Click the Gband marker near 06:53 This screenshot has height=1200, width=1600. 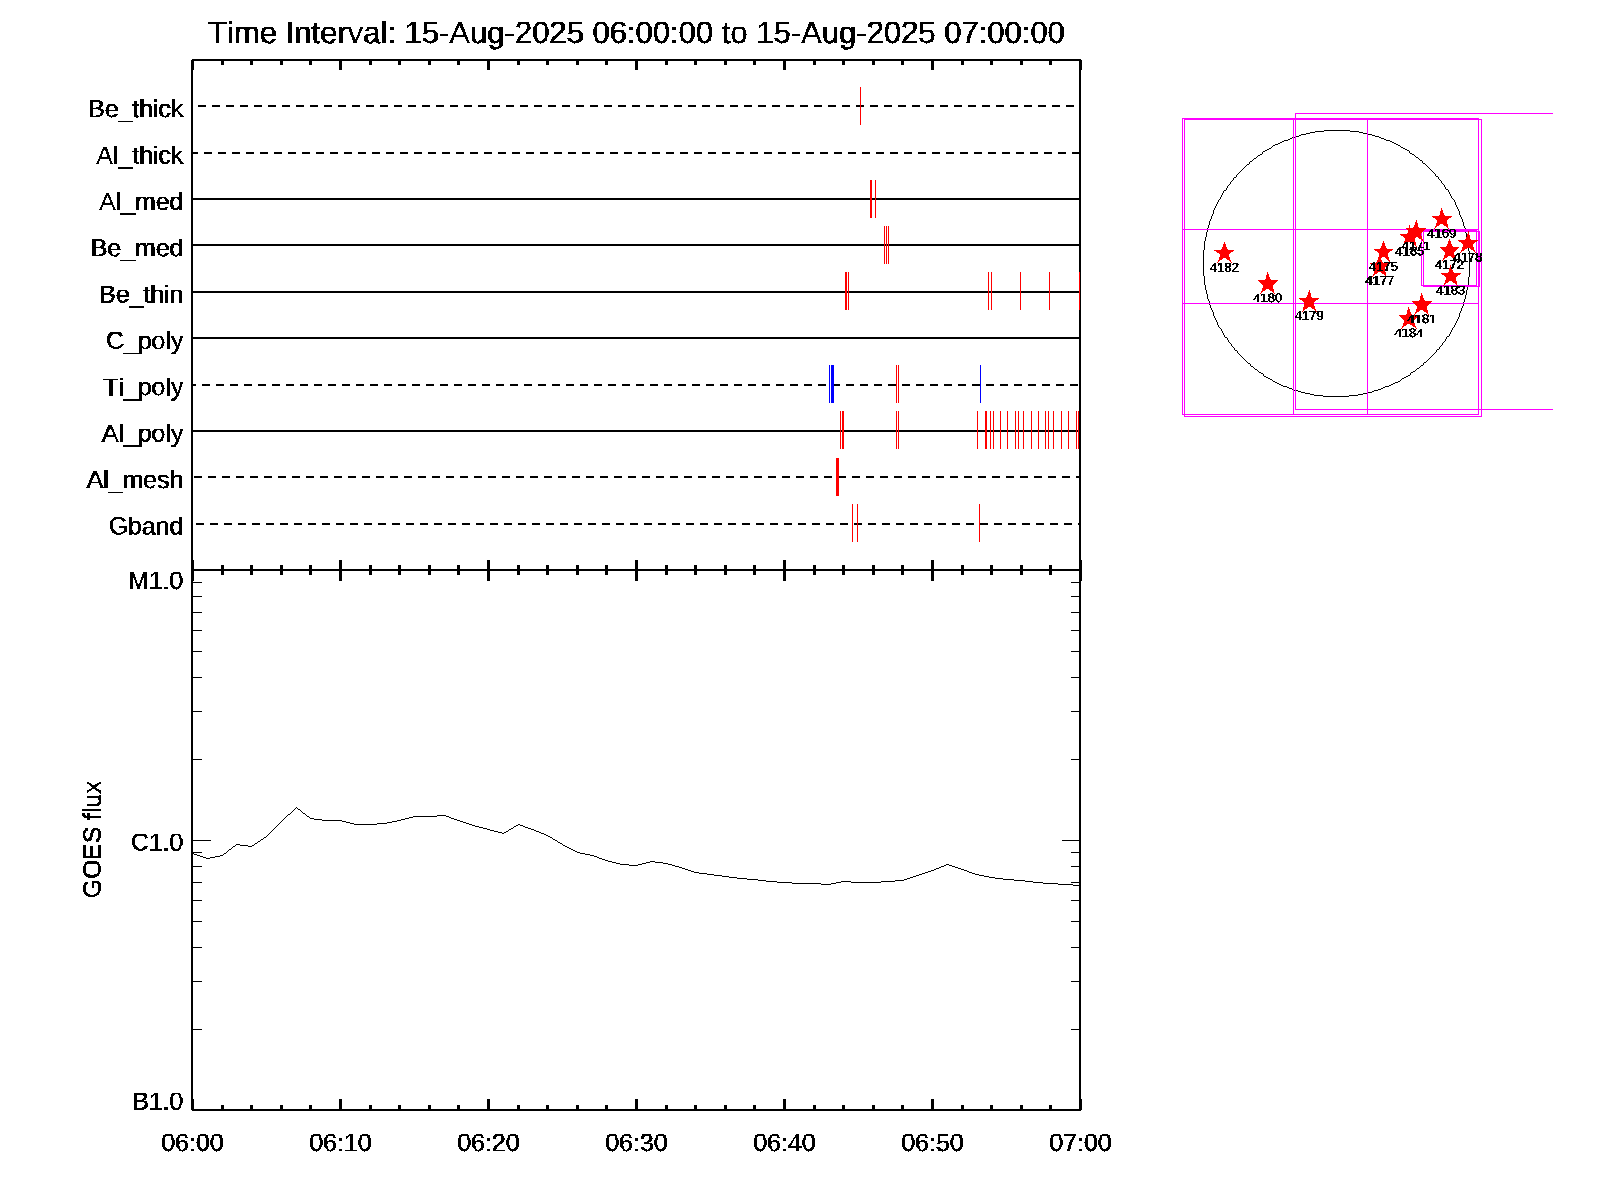point(979,523)
